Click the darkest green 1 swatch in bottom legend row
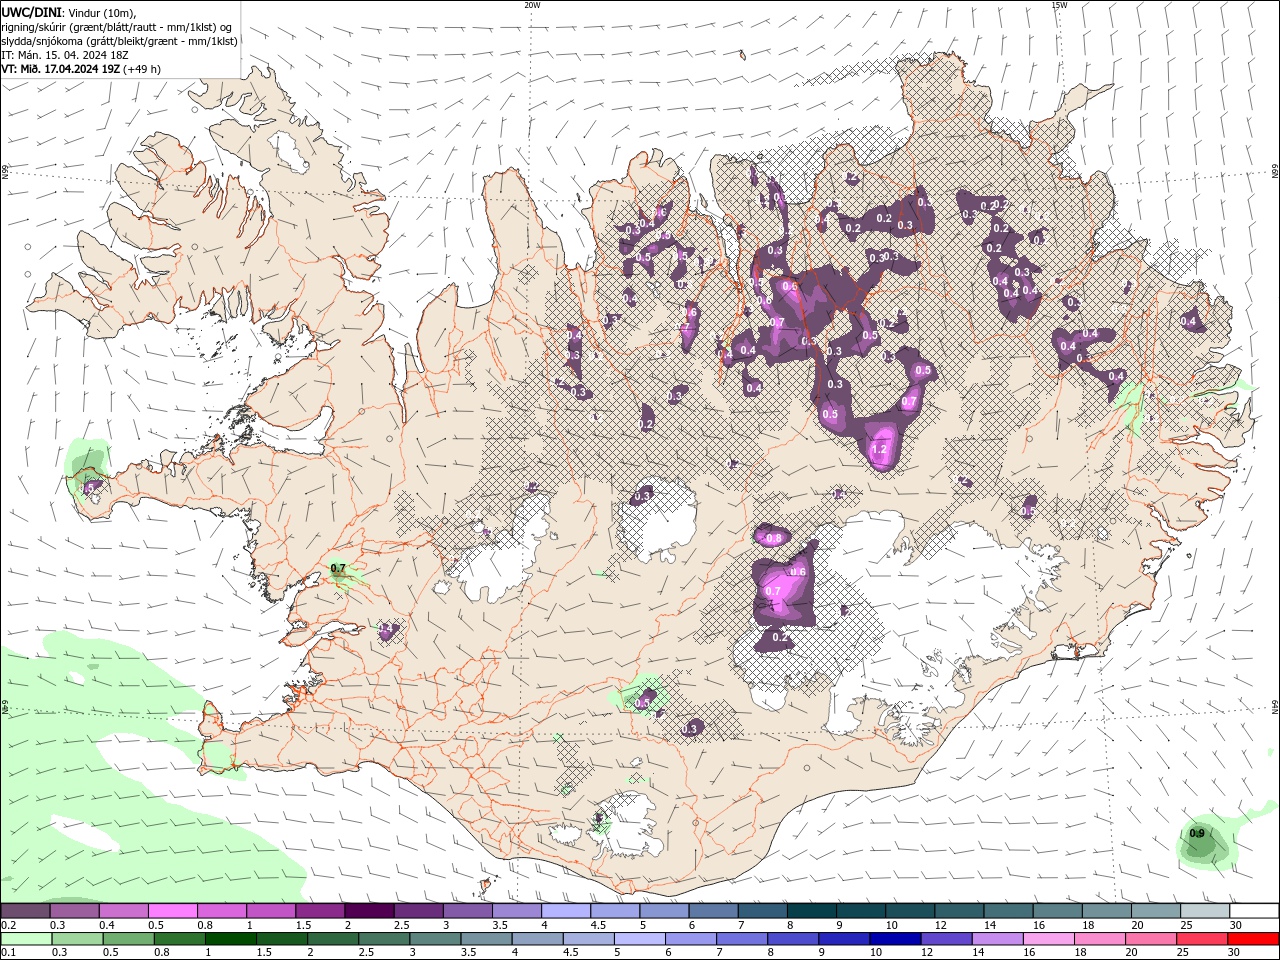1280x960 pixels. tap(231, 939)
